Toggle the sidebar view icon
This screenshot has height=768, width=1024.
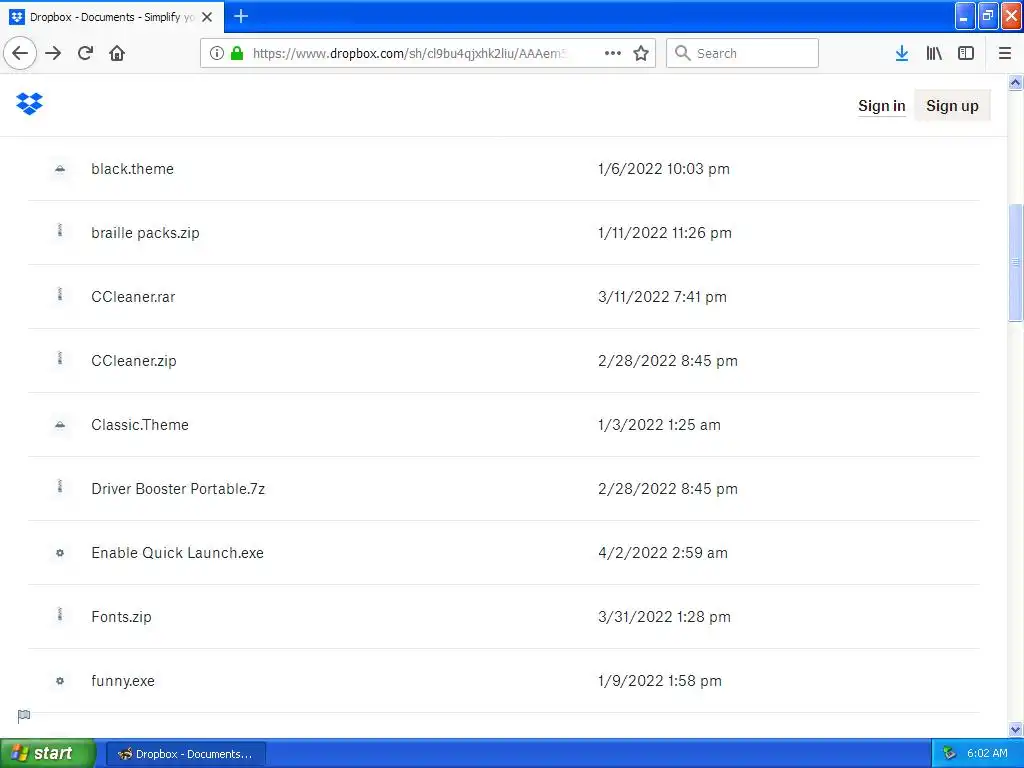(966, 53)
